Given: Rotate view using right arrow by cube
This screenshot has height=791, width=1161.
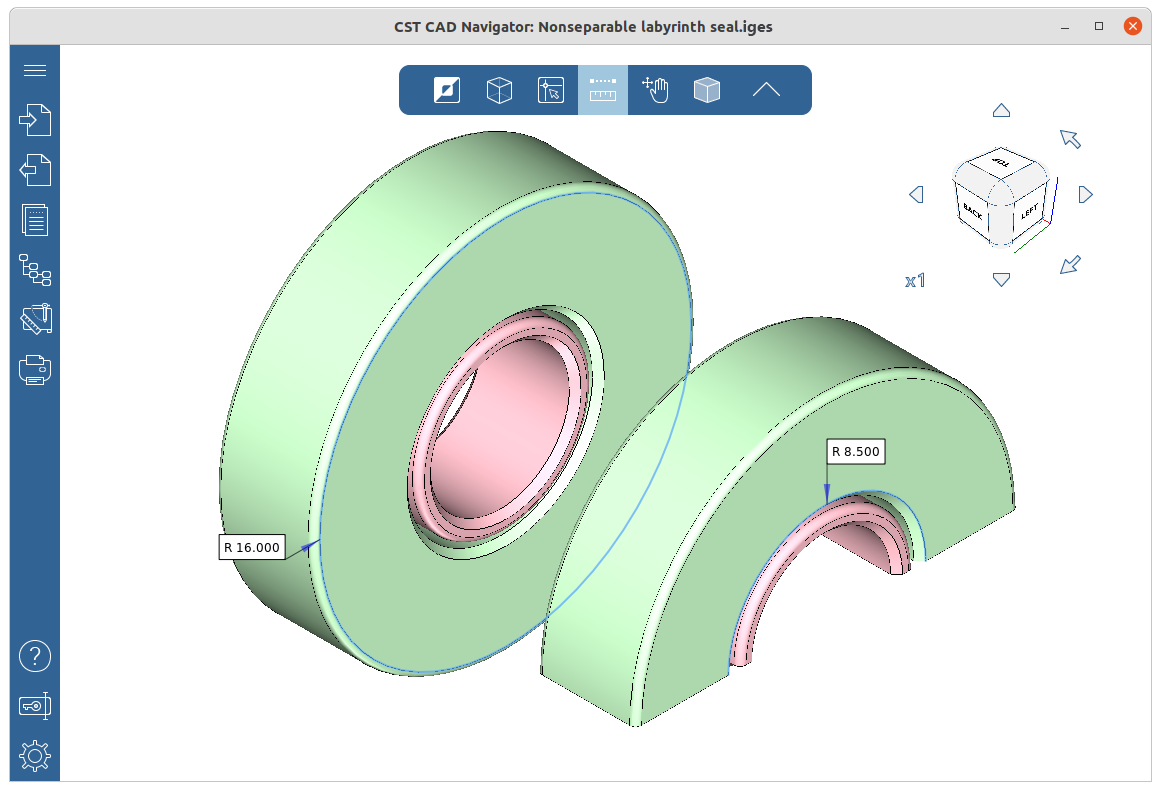Looking at the screenshot, I should click(1086, 195).
